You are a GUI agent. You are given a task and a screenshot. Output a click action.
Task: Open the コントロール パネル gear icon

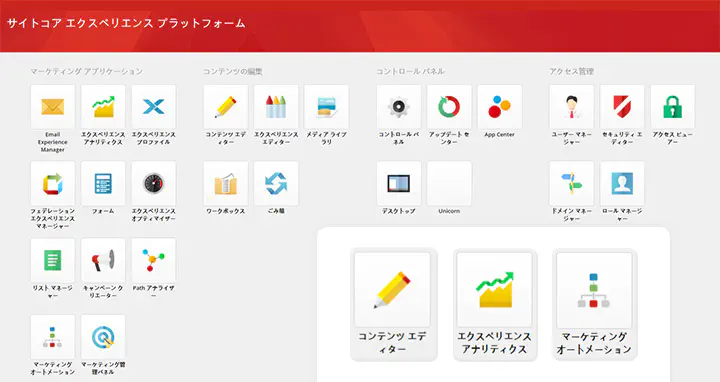(399, 107)
